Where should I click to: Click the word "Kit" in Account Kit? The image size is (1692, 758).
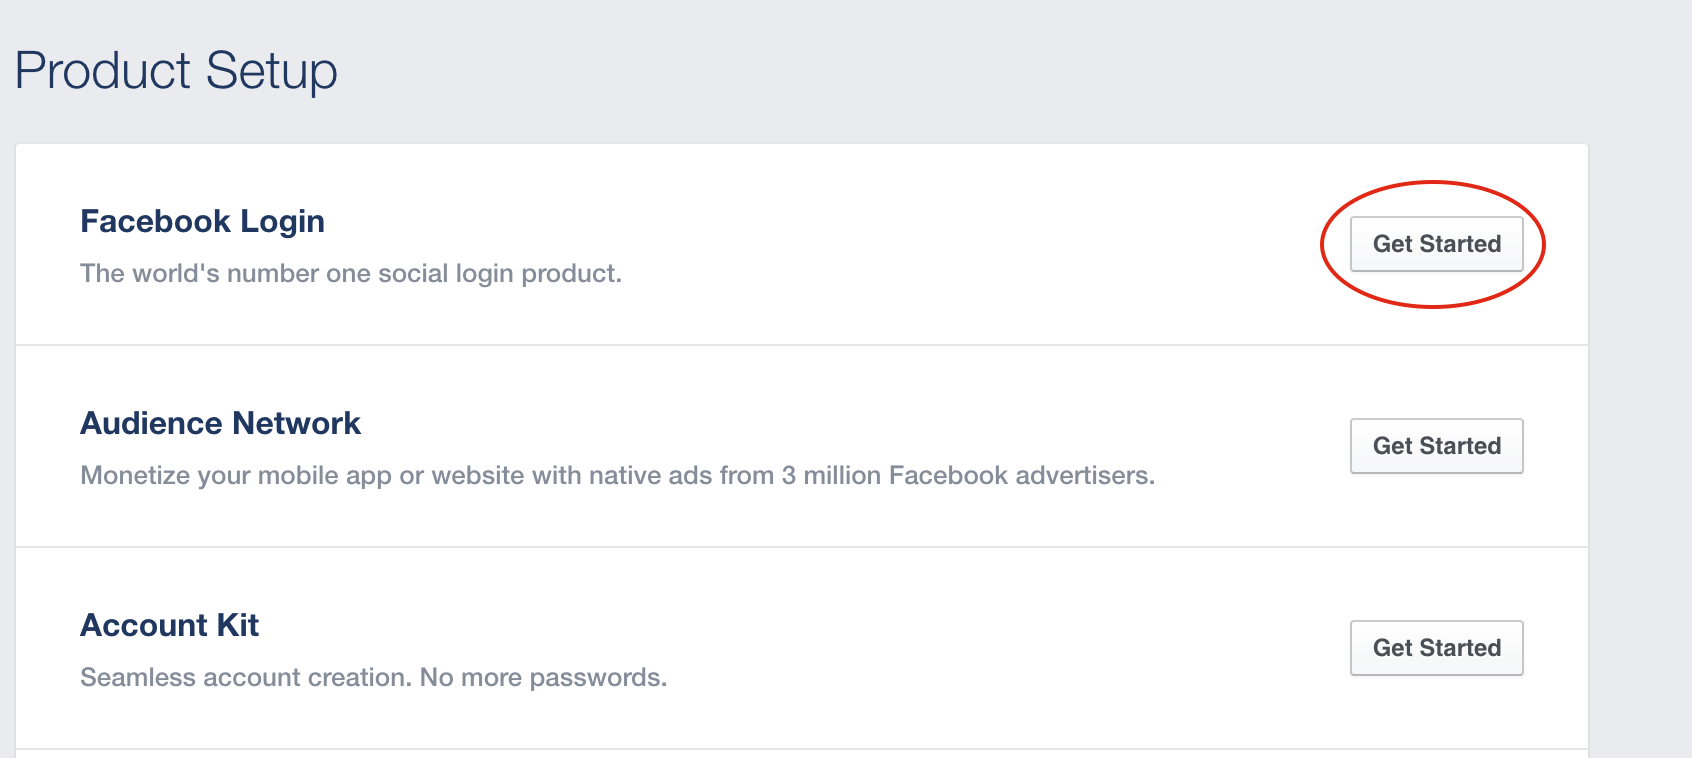pos(238,625)
